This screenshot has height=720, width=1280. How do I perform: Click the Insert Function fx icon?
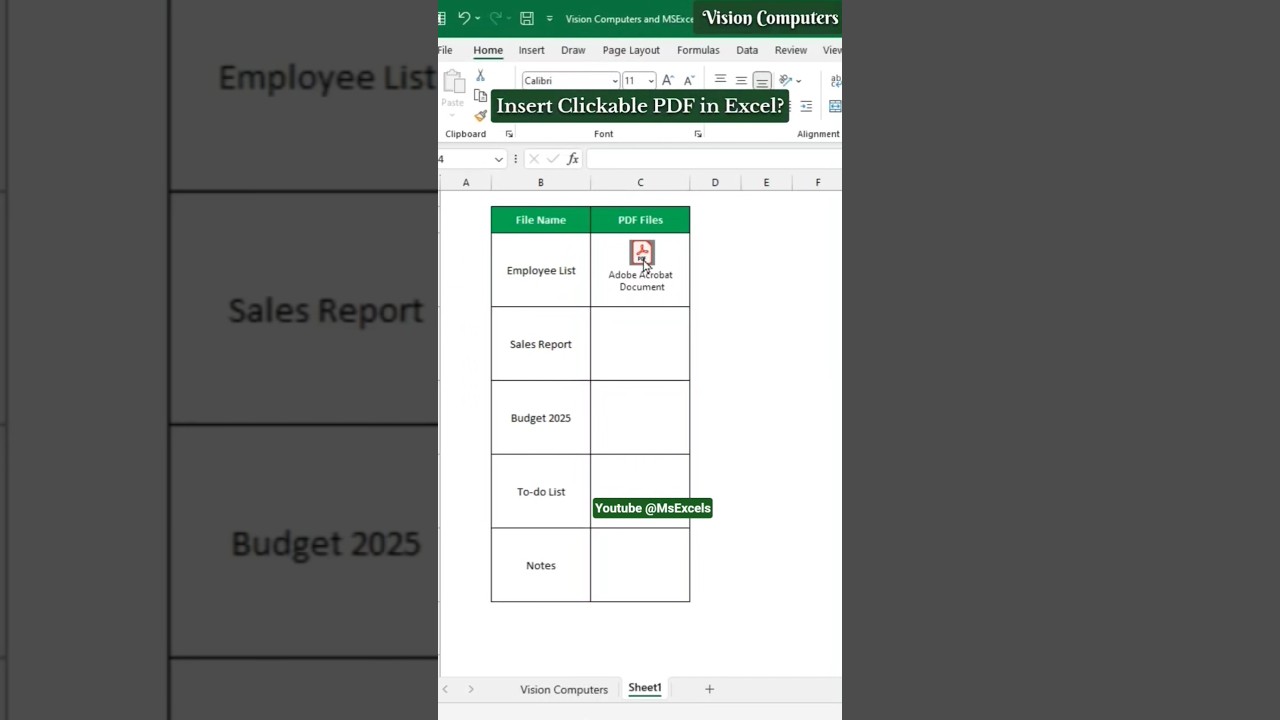pos(573,159)
